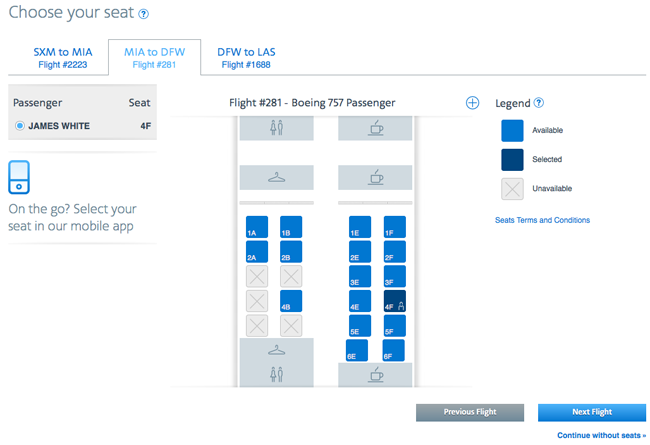Select the James White passenger radio button

[21, 126]
